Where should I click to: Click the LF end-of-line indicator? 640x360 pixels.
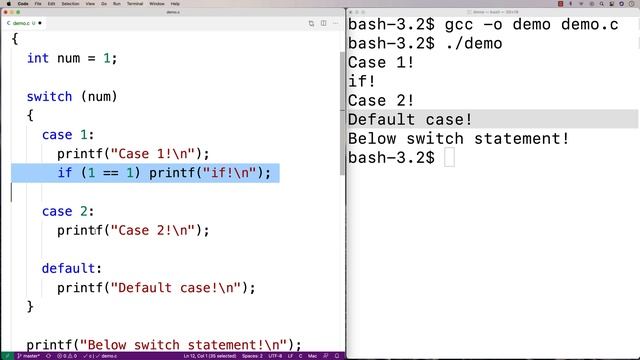coord(290,356)
